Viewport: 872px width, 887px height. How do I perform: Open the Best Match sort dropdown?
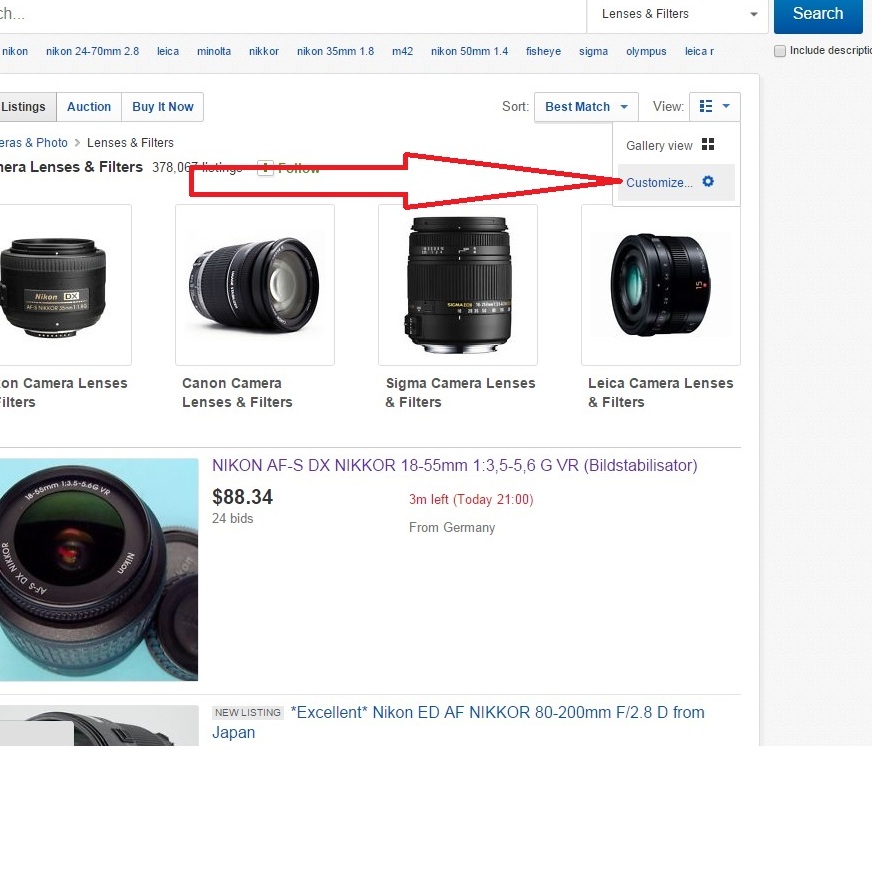pyautogui.click(x=586, y=107)
